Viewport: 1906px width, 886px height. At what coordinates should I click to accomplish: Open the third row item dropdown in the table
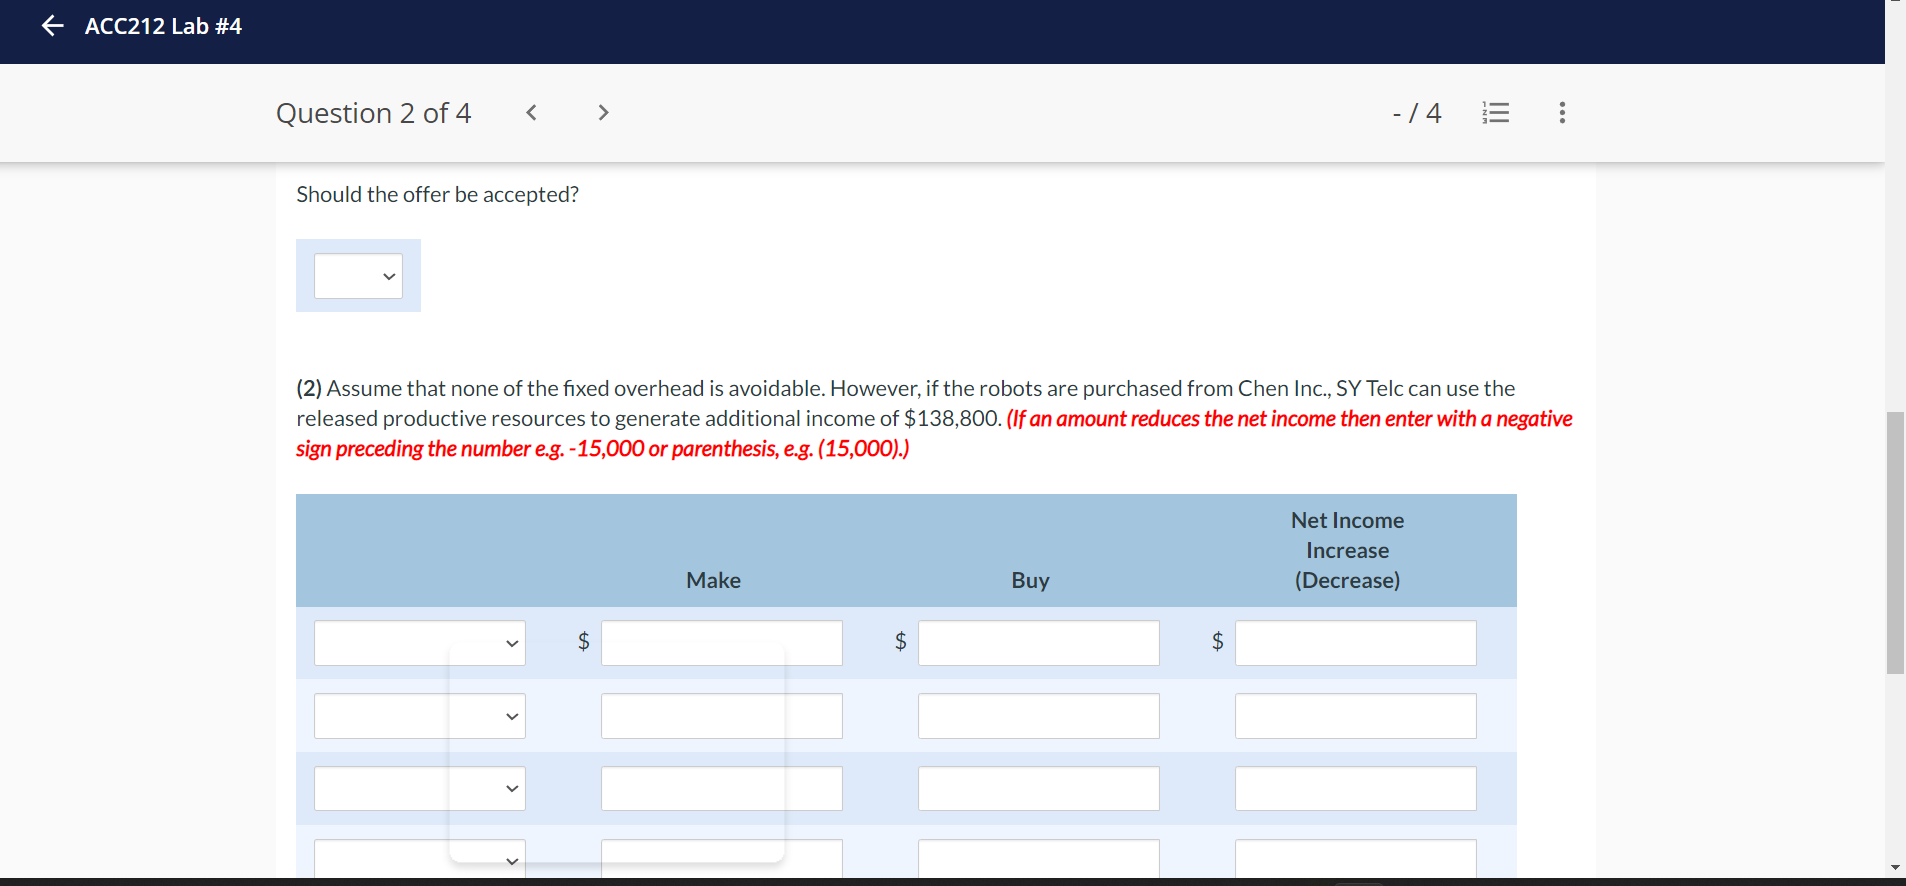tap(420, 789)
